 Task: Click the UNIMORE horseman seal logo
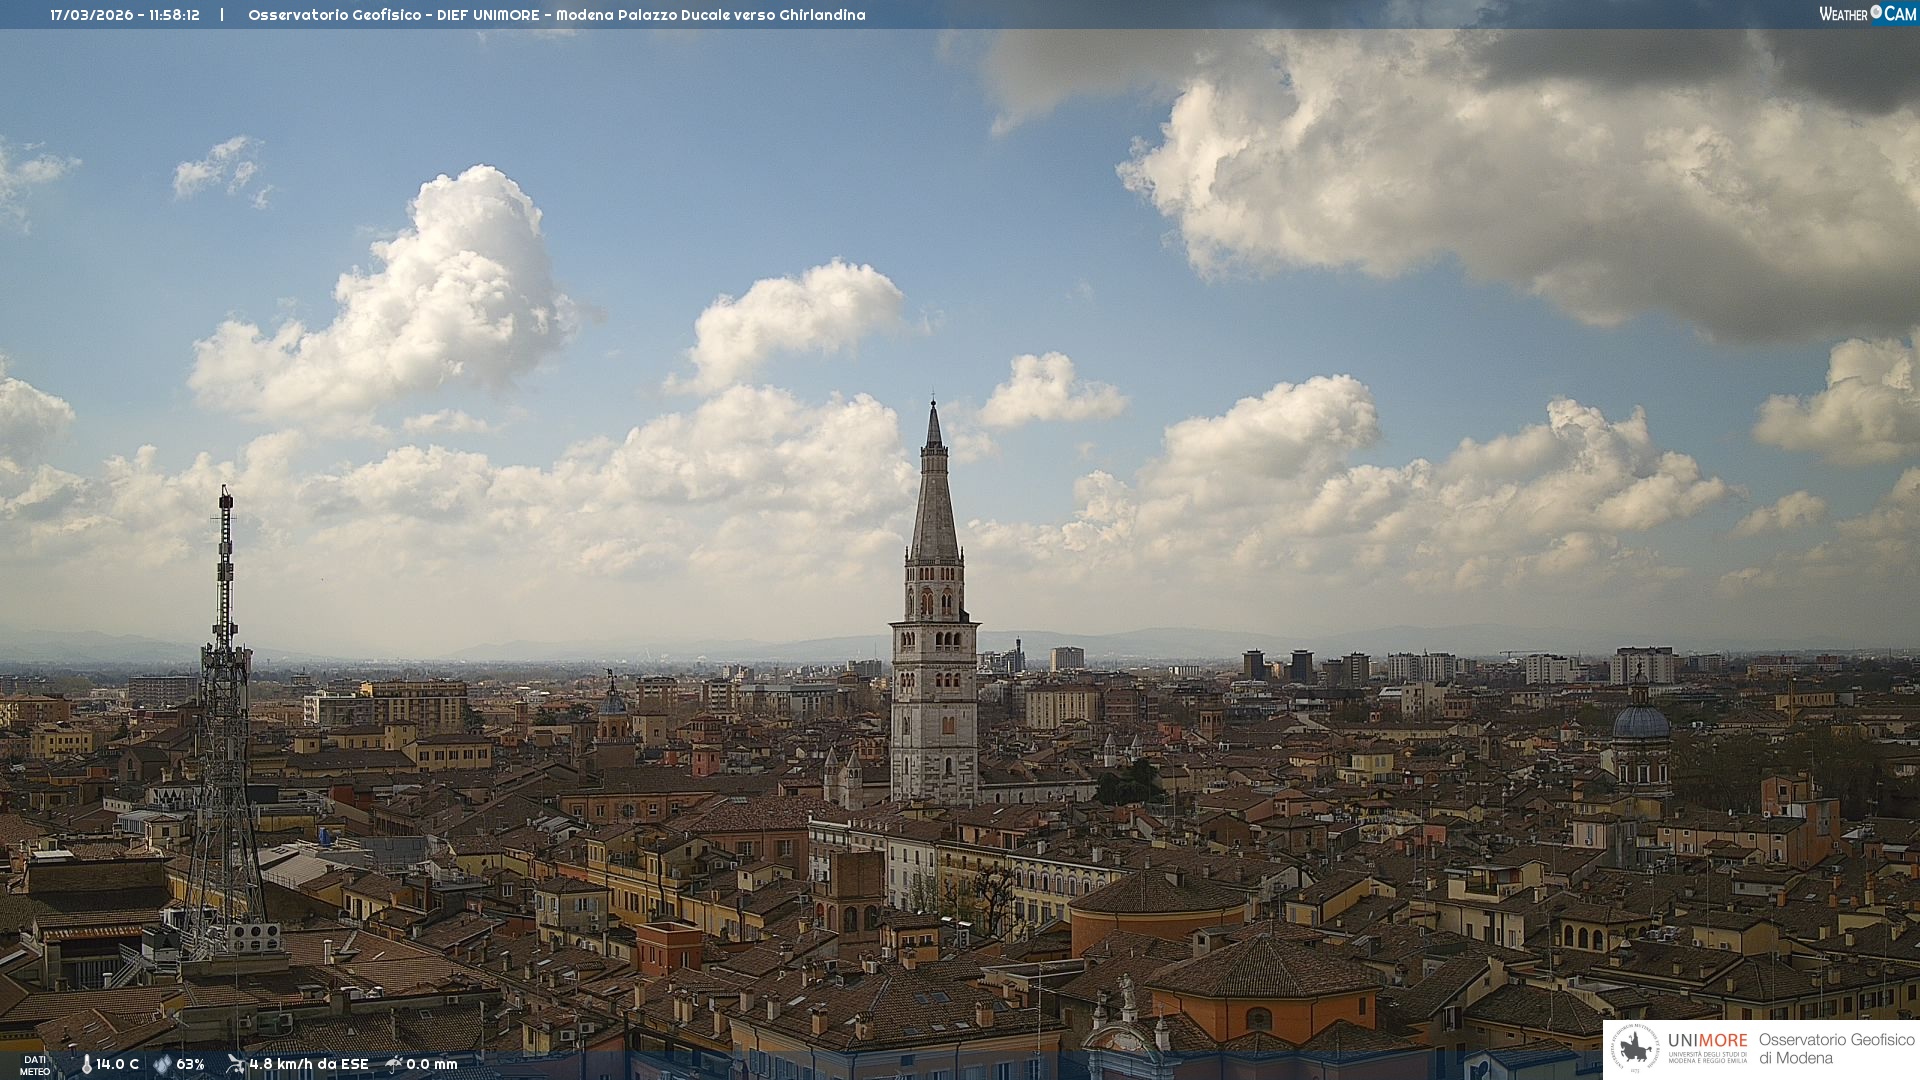[x=1637, y=1049]
